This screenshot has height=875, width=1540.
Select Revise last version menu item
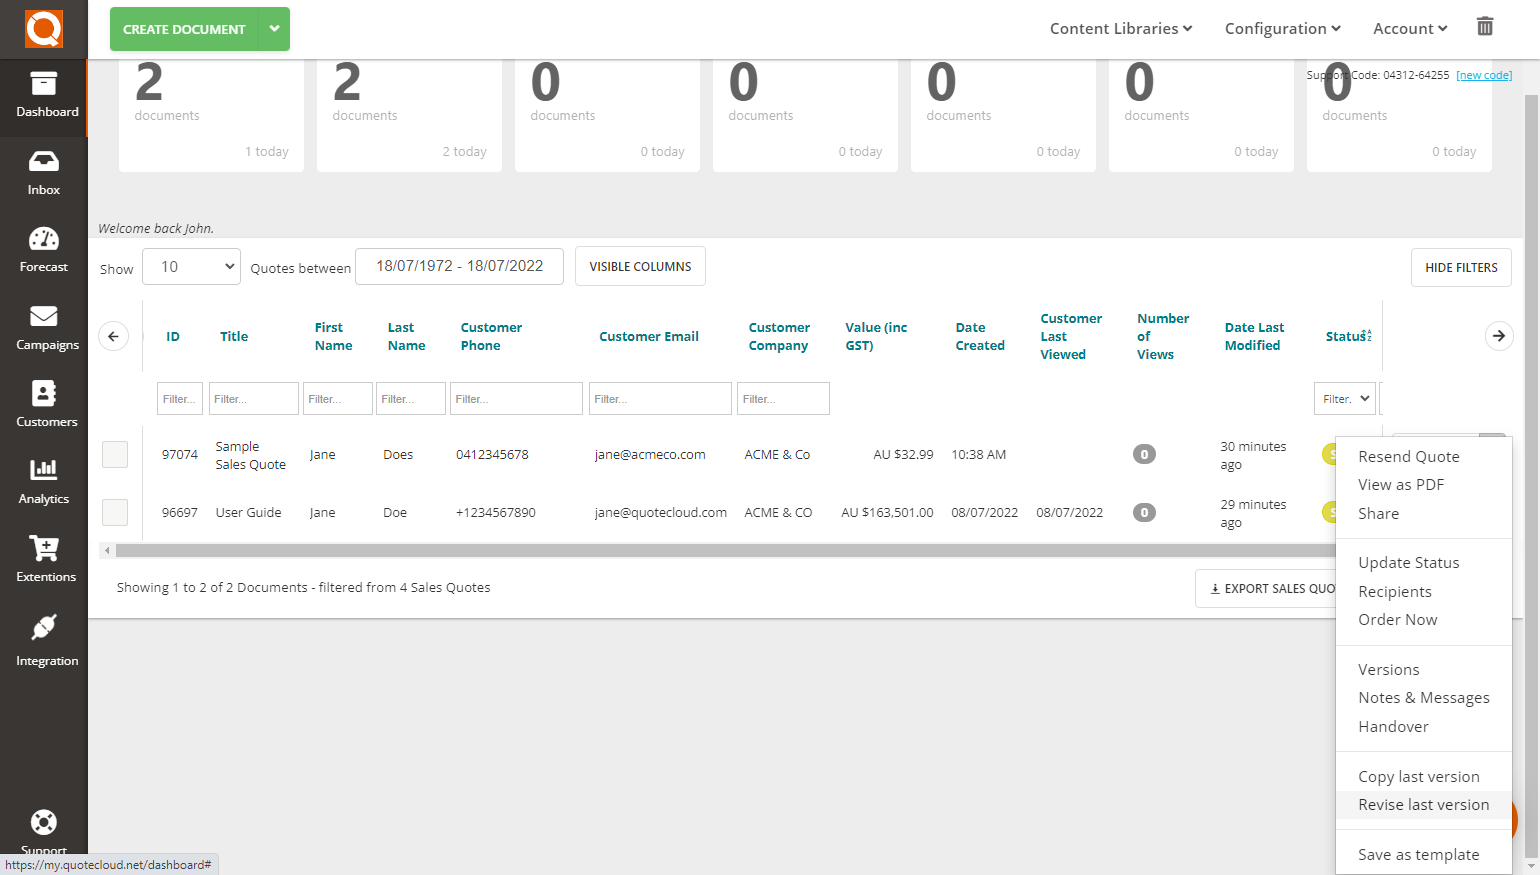tap(1423, 805)
